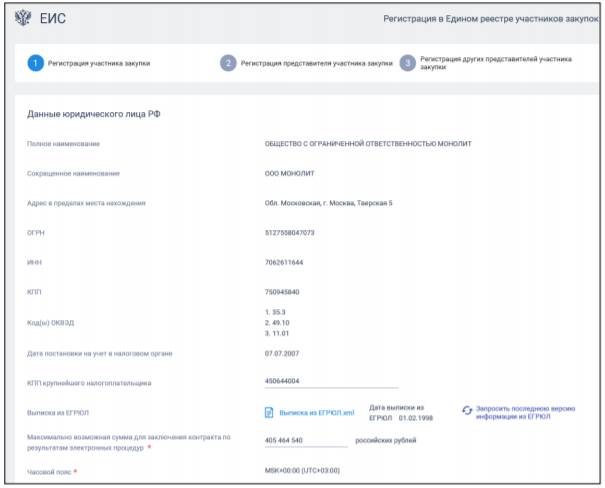Click the company address on Тверская 5

(x=328, y=203)
